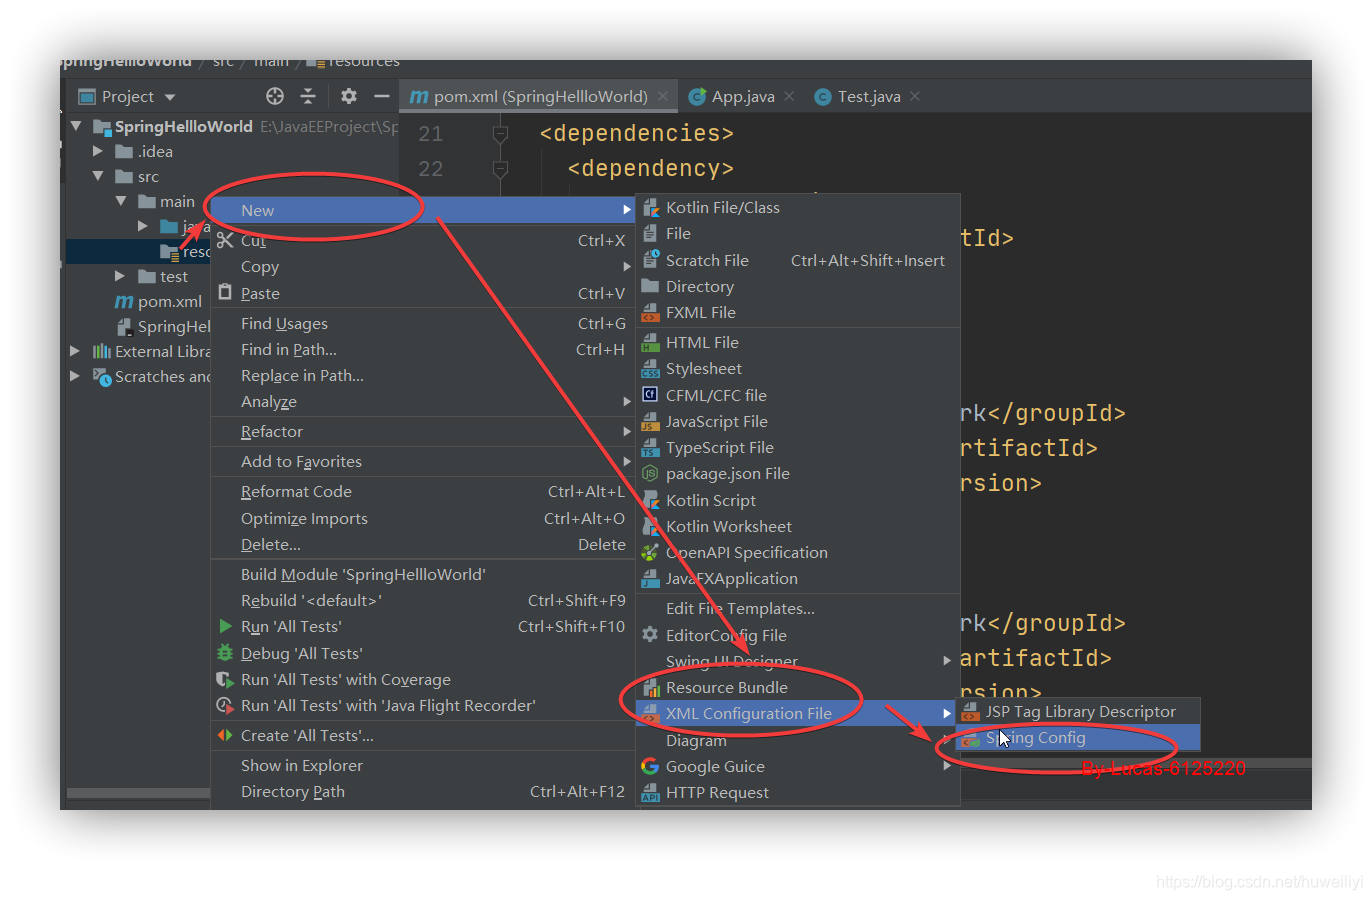Choose Build Module 'SpringHellloWorld'
The width and height of the screenshot is (1372, 900).
[x=423, y=574]
